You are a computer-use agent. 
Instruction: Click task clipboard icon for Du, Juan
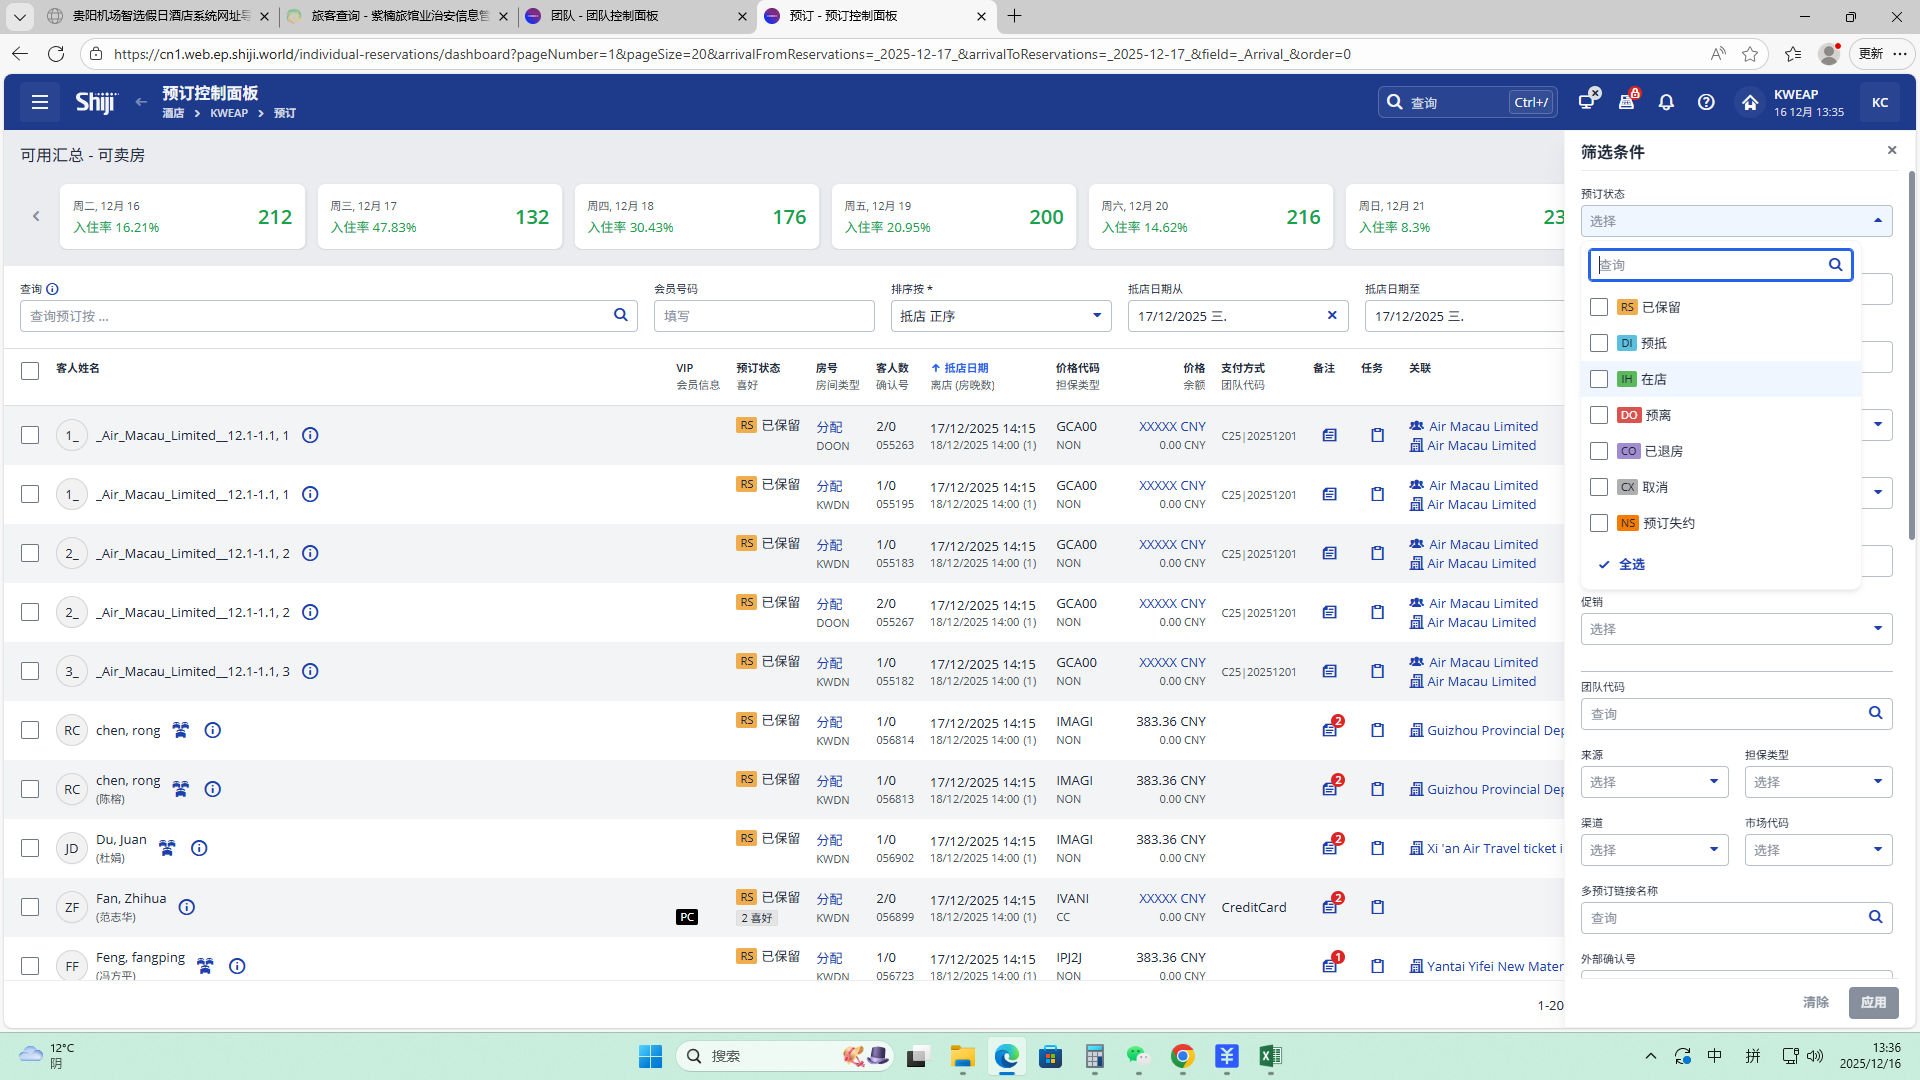(x=1377, y=848)
